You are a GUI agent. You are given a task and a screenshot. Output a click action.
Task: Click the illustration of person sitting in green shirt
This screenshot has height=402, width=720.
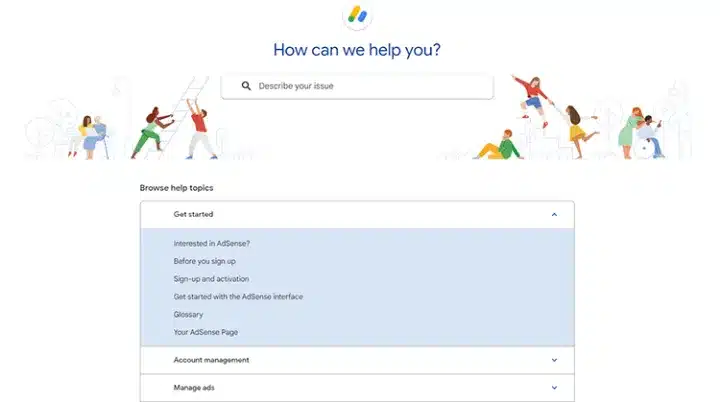[498, 146]
